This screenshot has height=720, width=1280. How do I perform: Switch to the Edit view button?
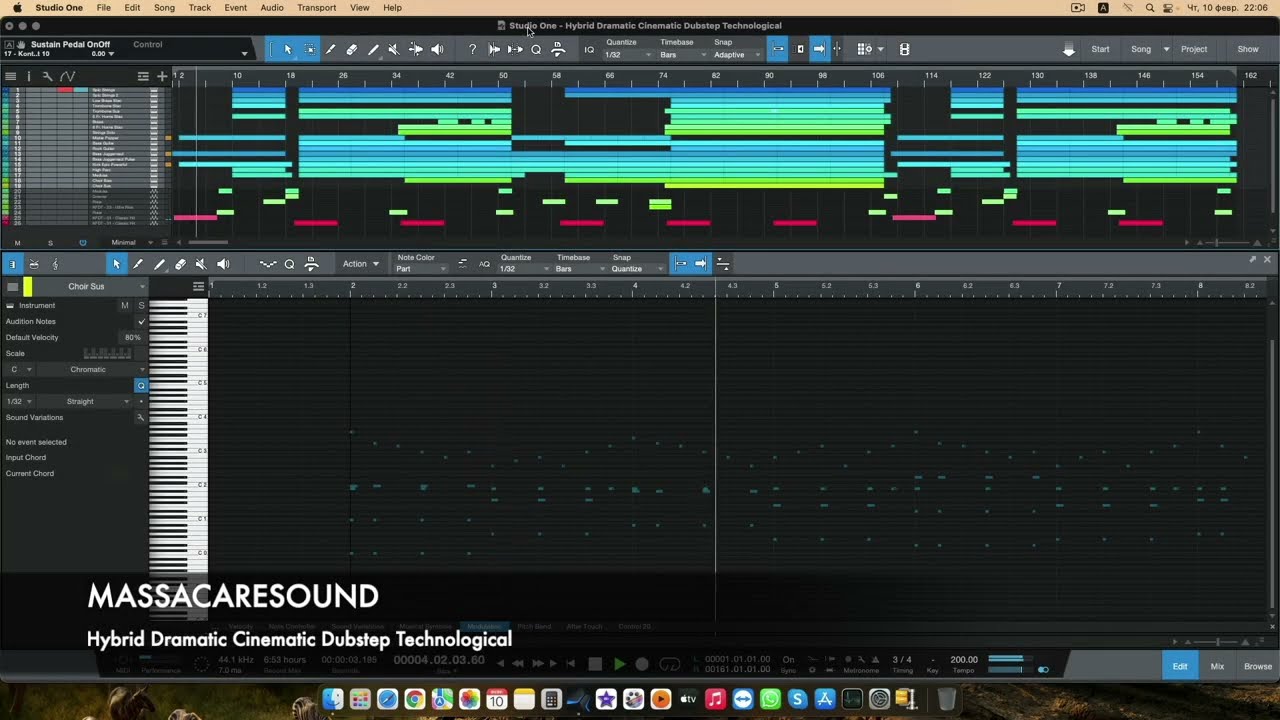(x=1180, y=666)
